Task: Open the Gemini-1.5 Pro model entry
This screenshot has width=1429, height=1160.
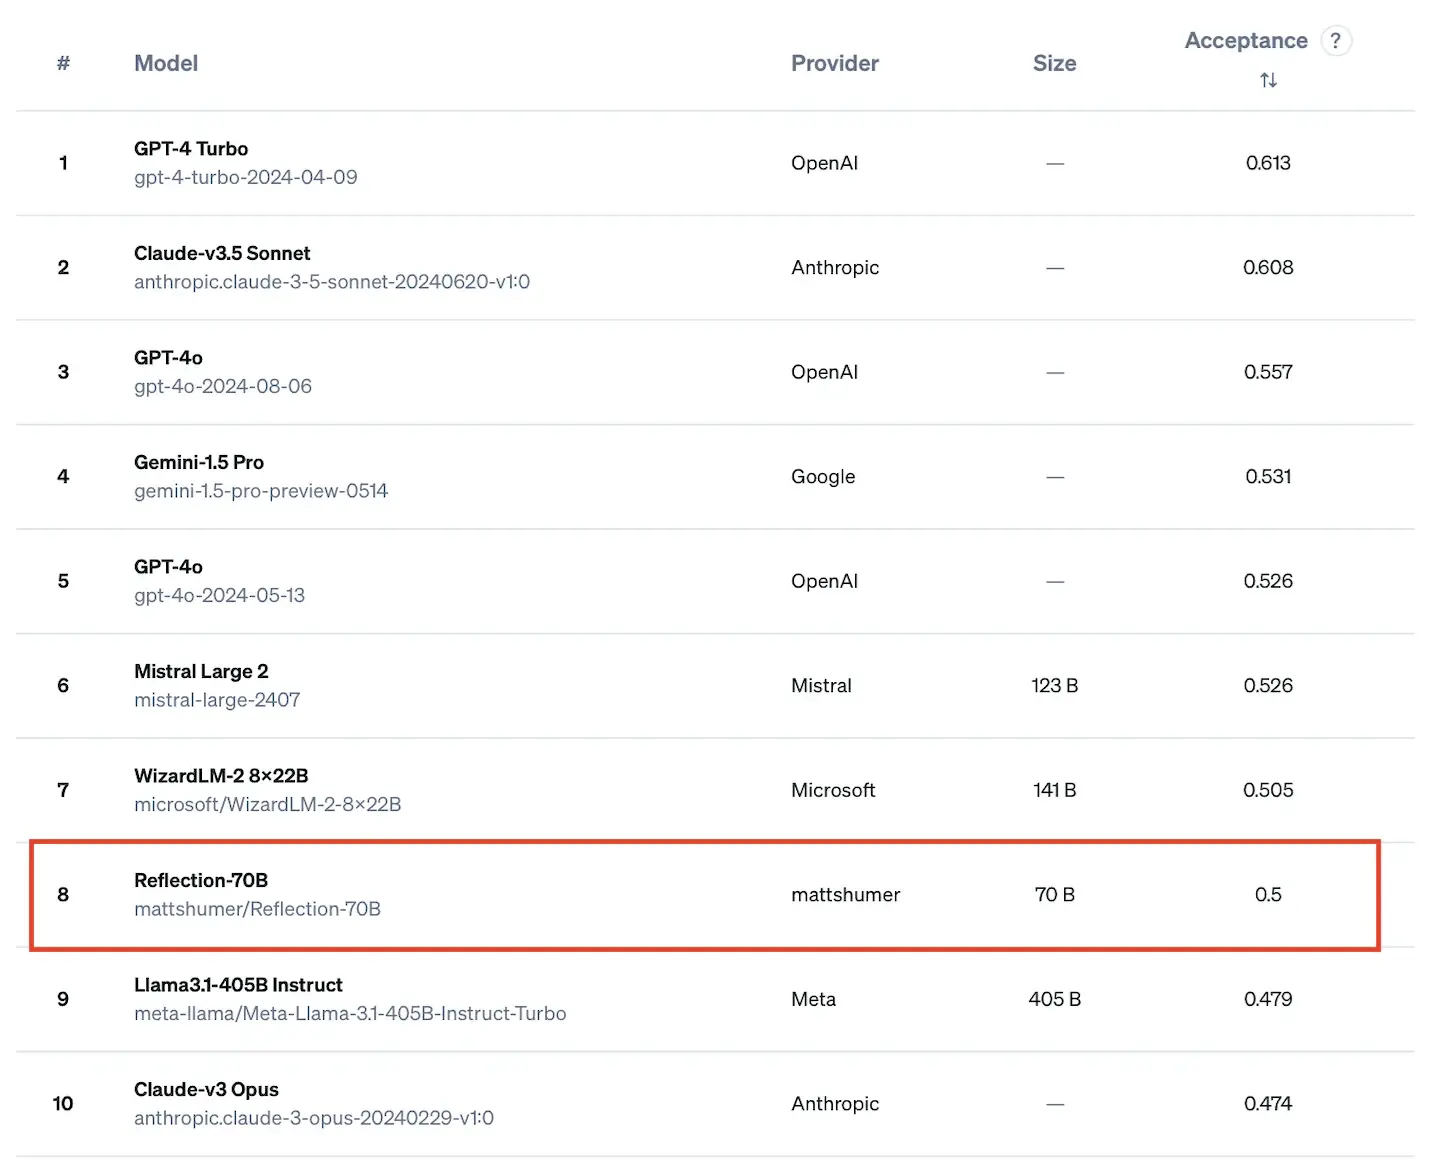Action: coord(199,462)
